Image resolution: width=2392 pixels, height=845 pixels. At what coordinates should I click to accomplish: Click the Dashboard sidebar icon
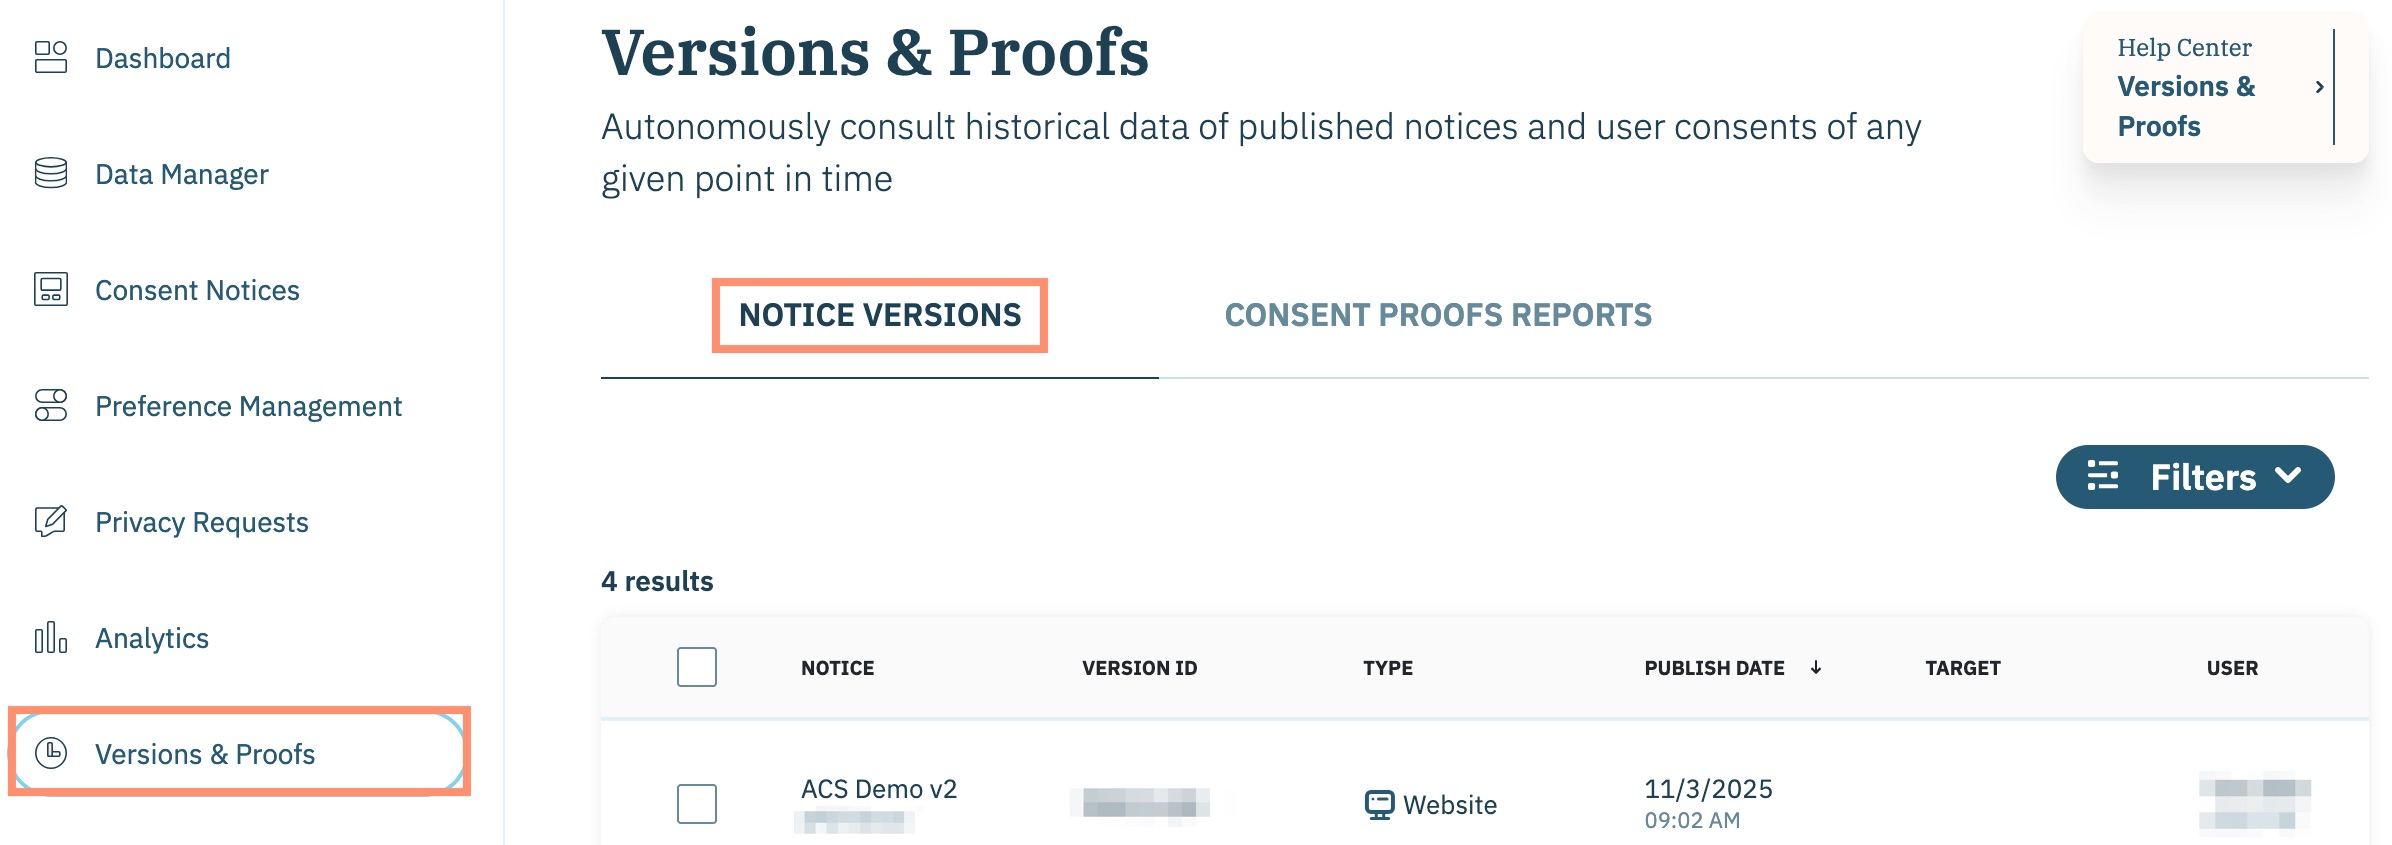(51, 58)
